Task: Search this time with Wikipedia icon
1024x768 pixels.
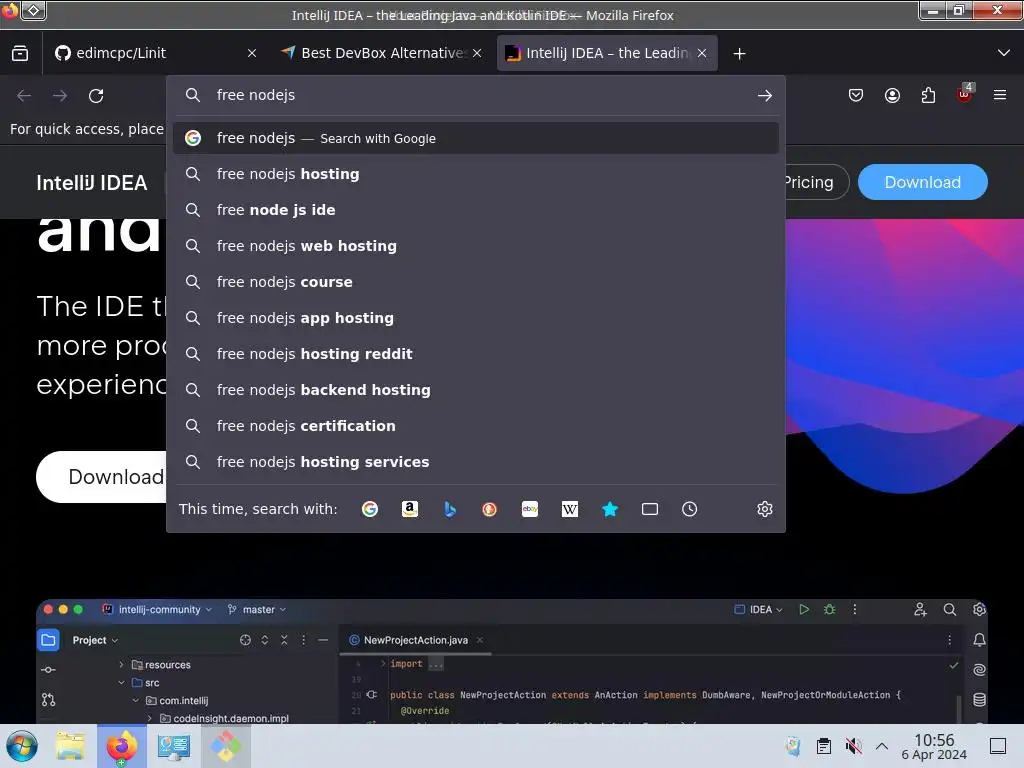Action: 569,509
